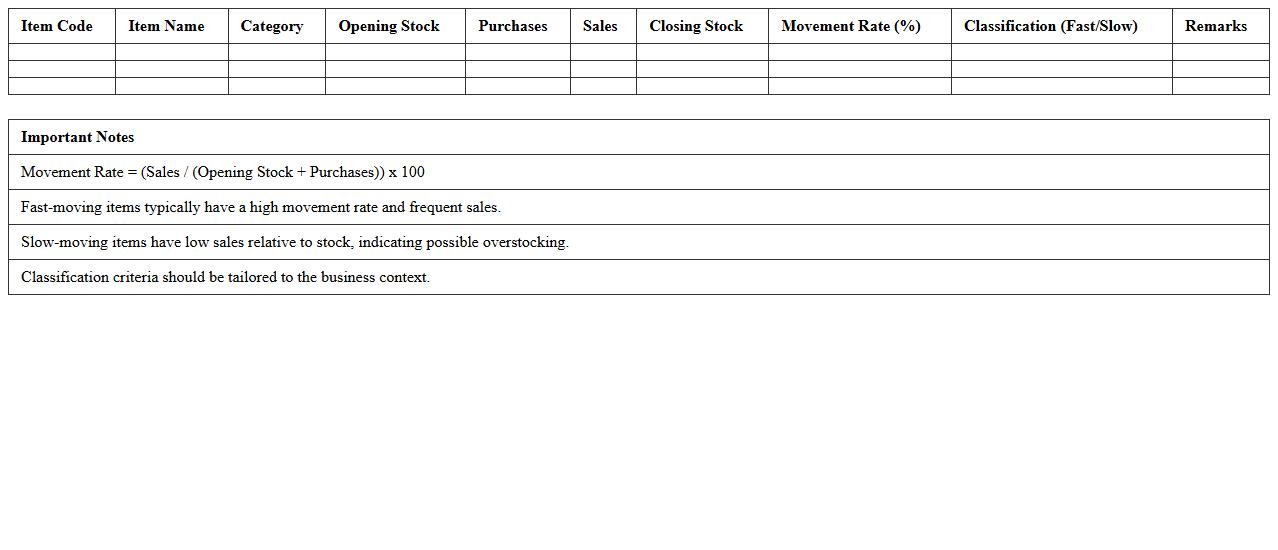Select the Movement Rate (%) header
Viewport: 1278px width, 550px height.
pyautogui.click(x=851, y=26)
